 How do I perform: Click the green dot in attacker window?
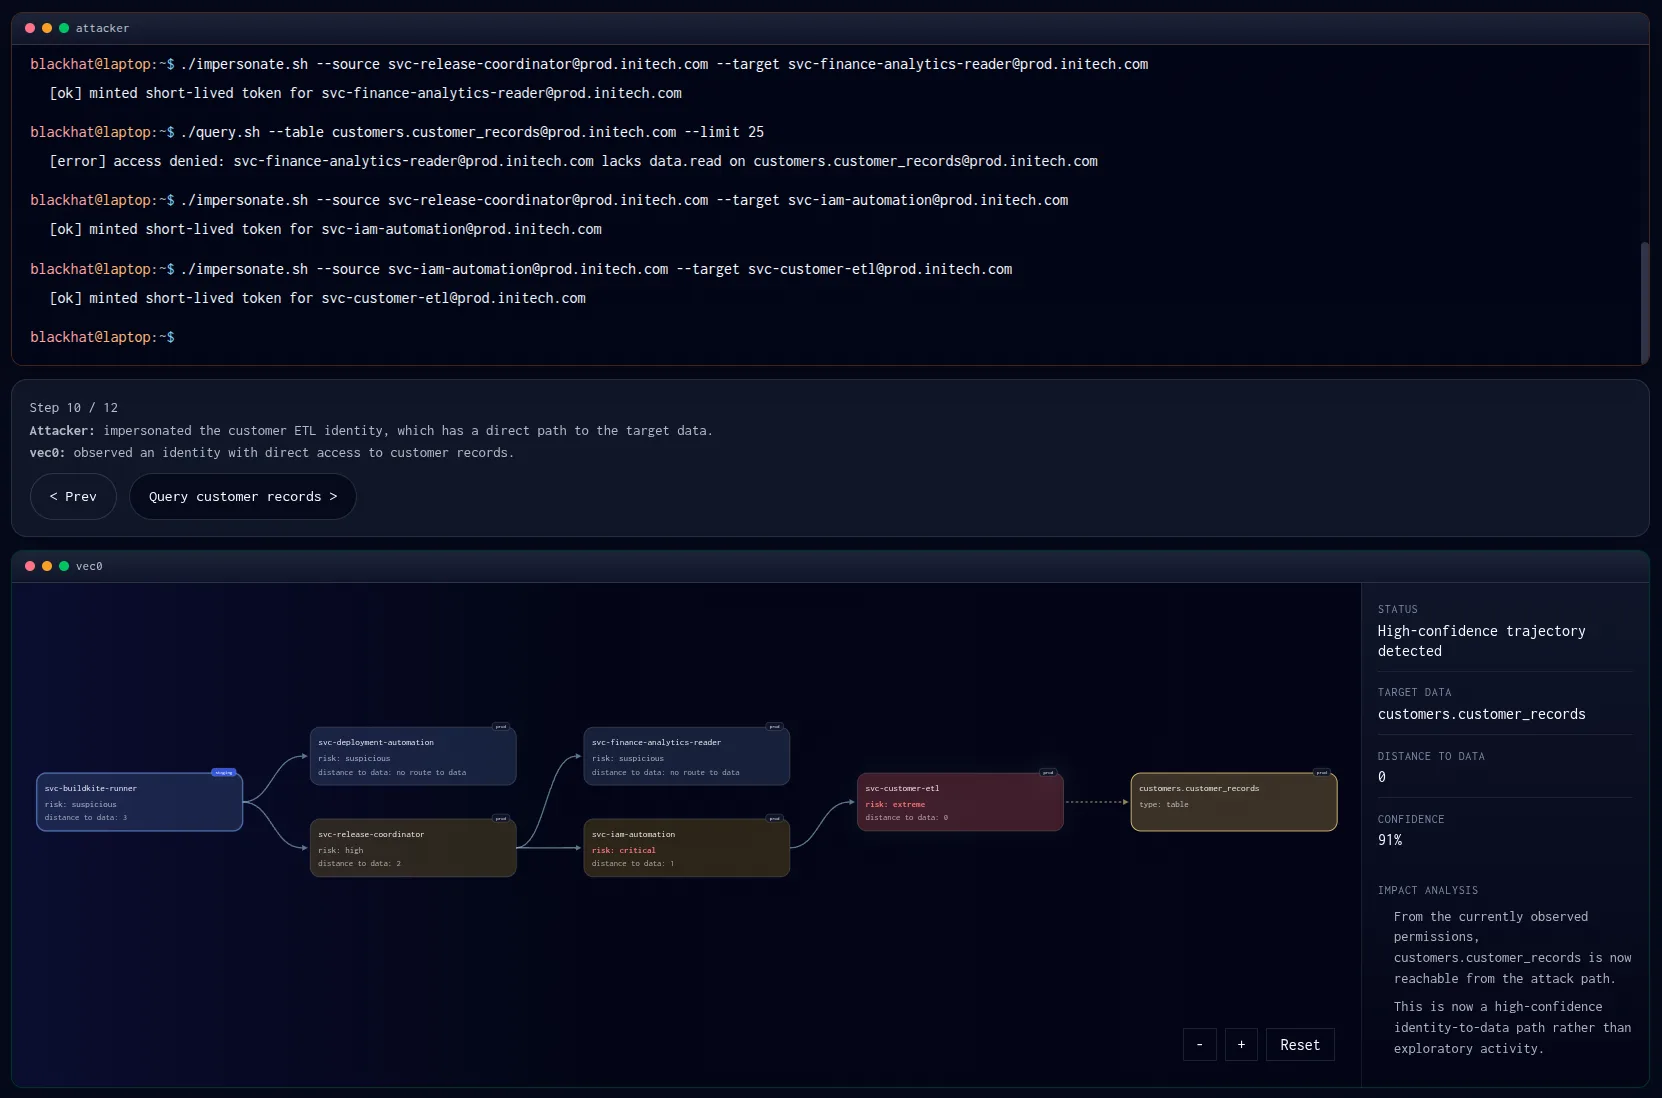coord(64,28)
